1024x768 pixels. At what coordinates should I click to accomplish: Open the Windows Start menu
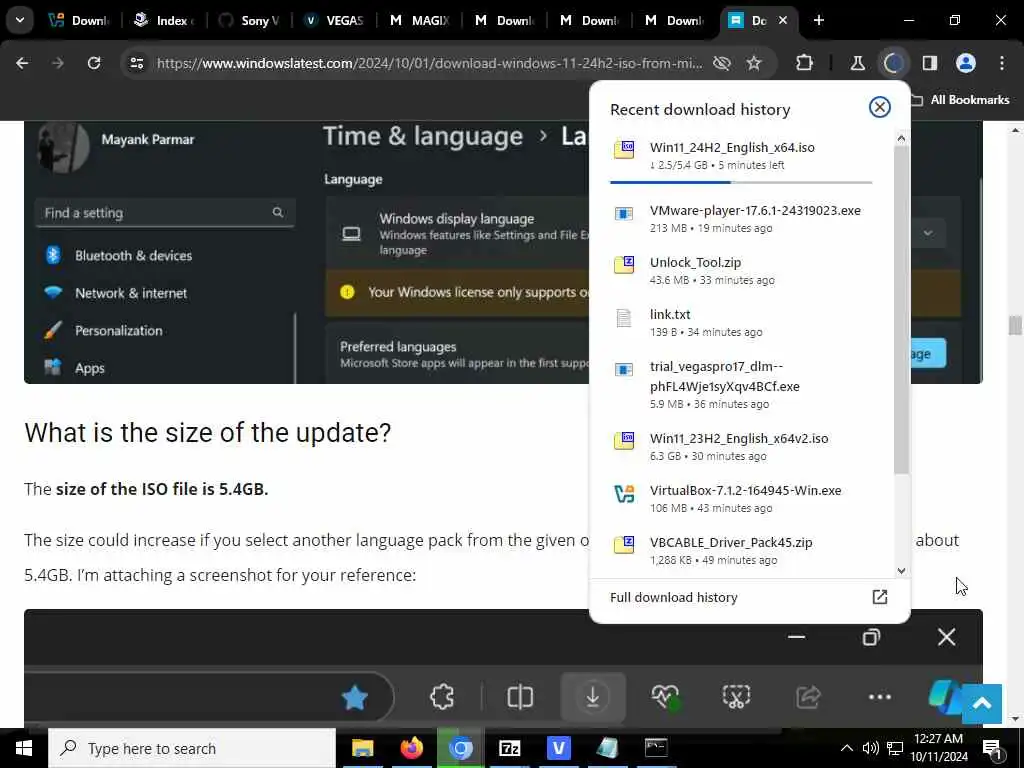tap(24, 748)
